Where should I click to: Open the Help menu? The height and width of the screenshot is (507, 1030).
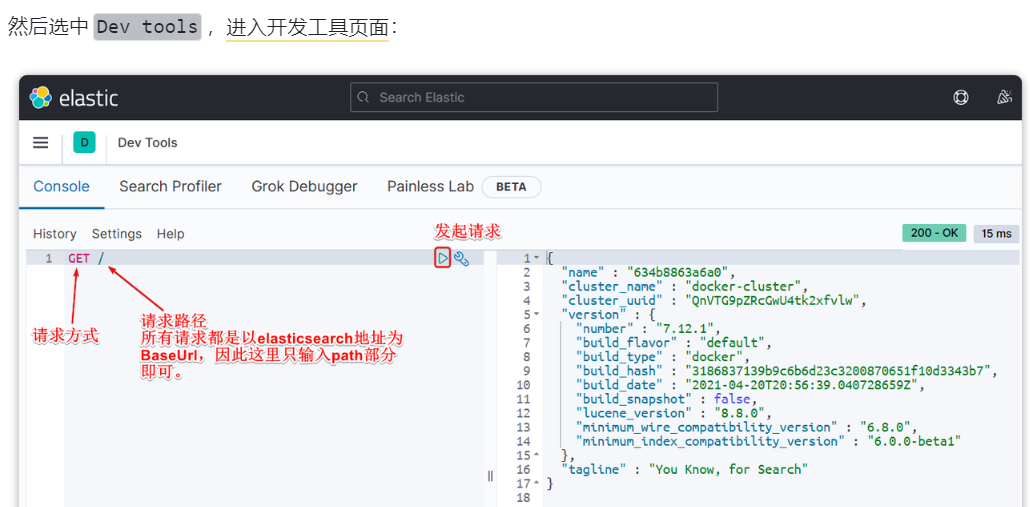coord(170,234)
